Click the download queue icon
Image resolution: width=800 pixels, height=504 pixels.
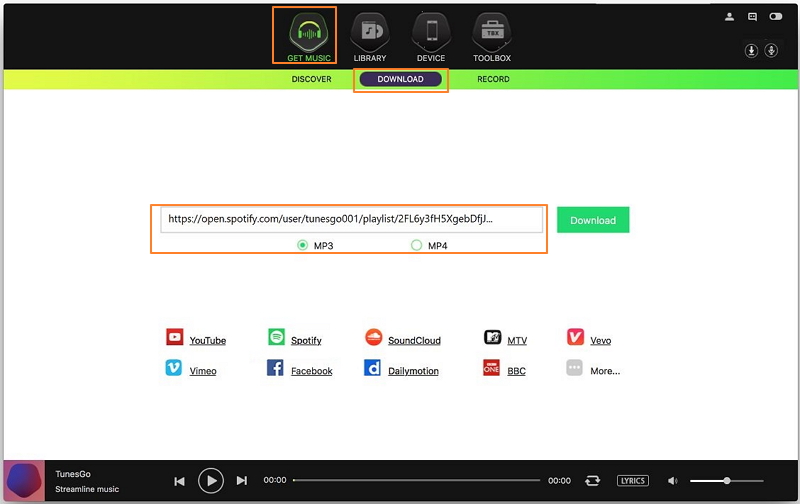(751, 50)
